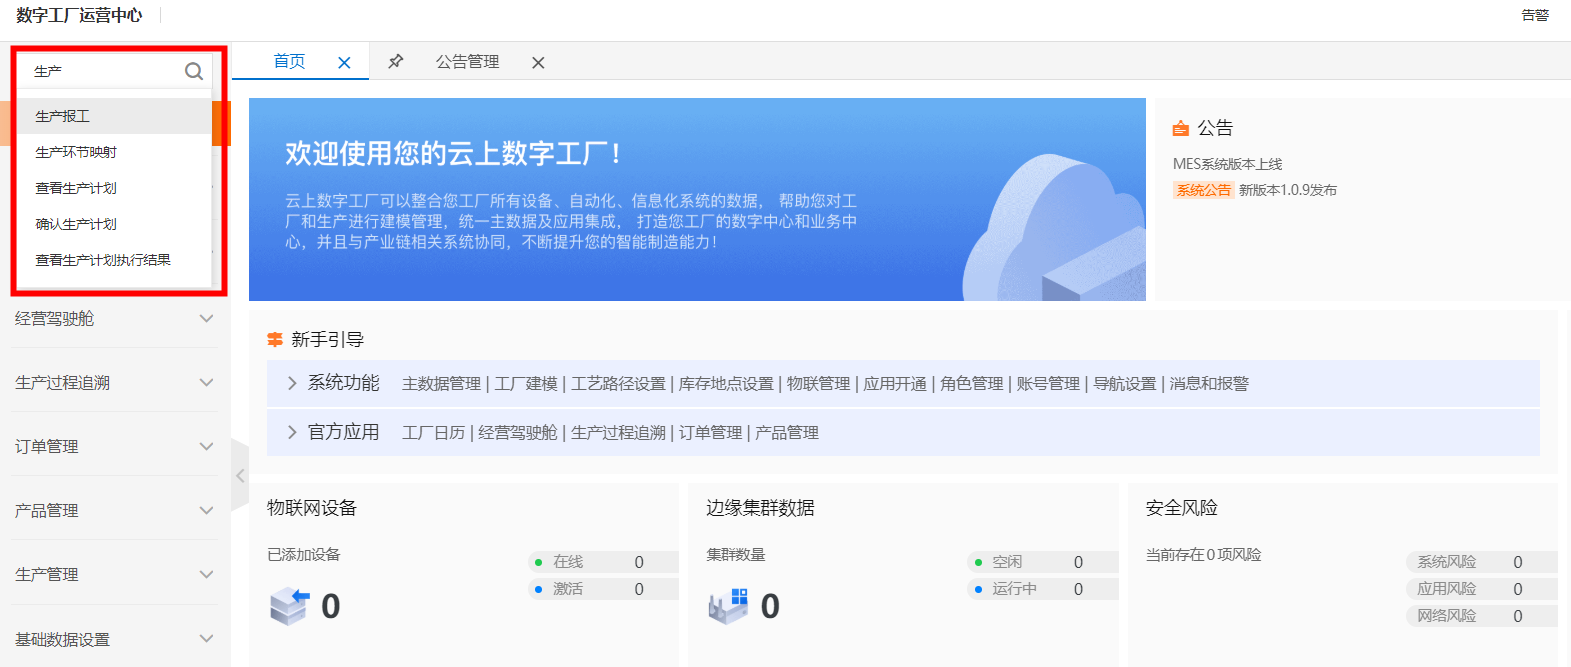1571x667 pixels.
Task: Click the pin icon beside 公告管理 tab
Action: click(x=396, y=61)
